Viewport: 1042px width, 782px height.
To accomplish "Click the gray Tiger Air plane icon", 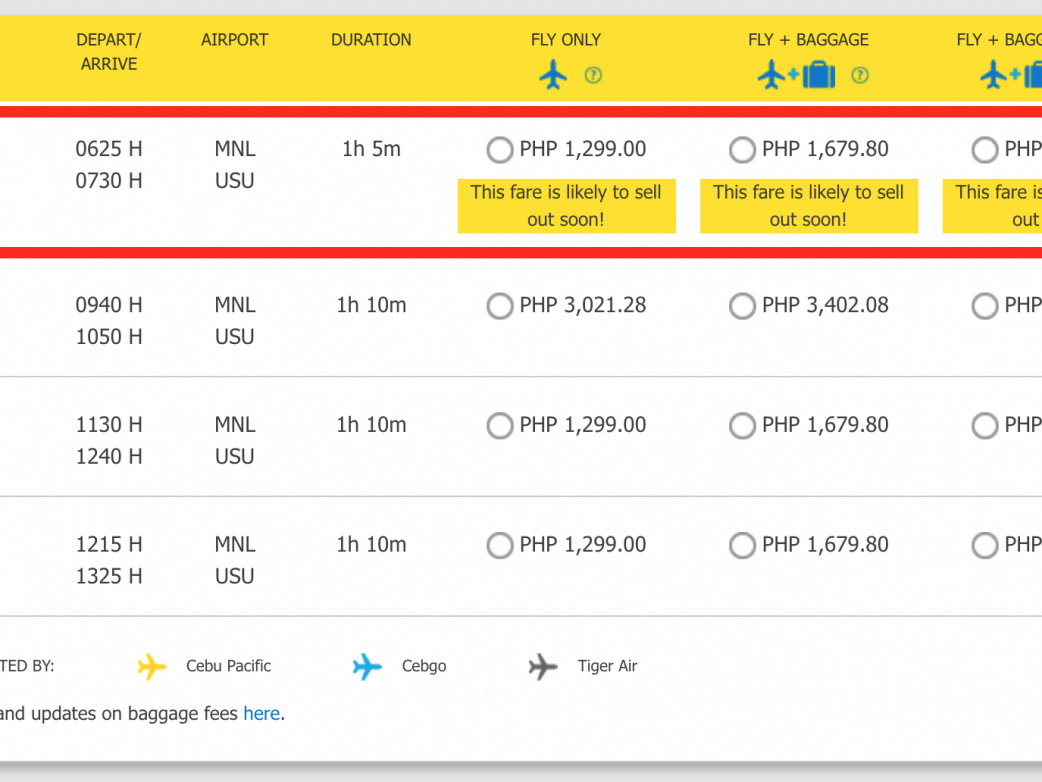I will click(x=543, y=666).
